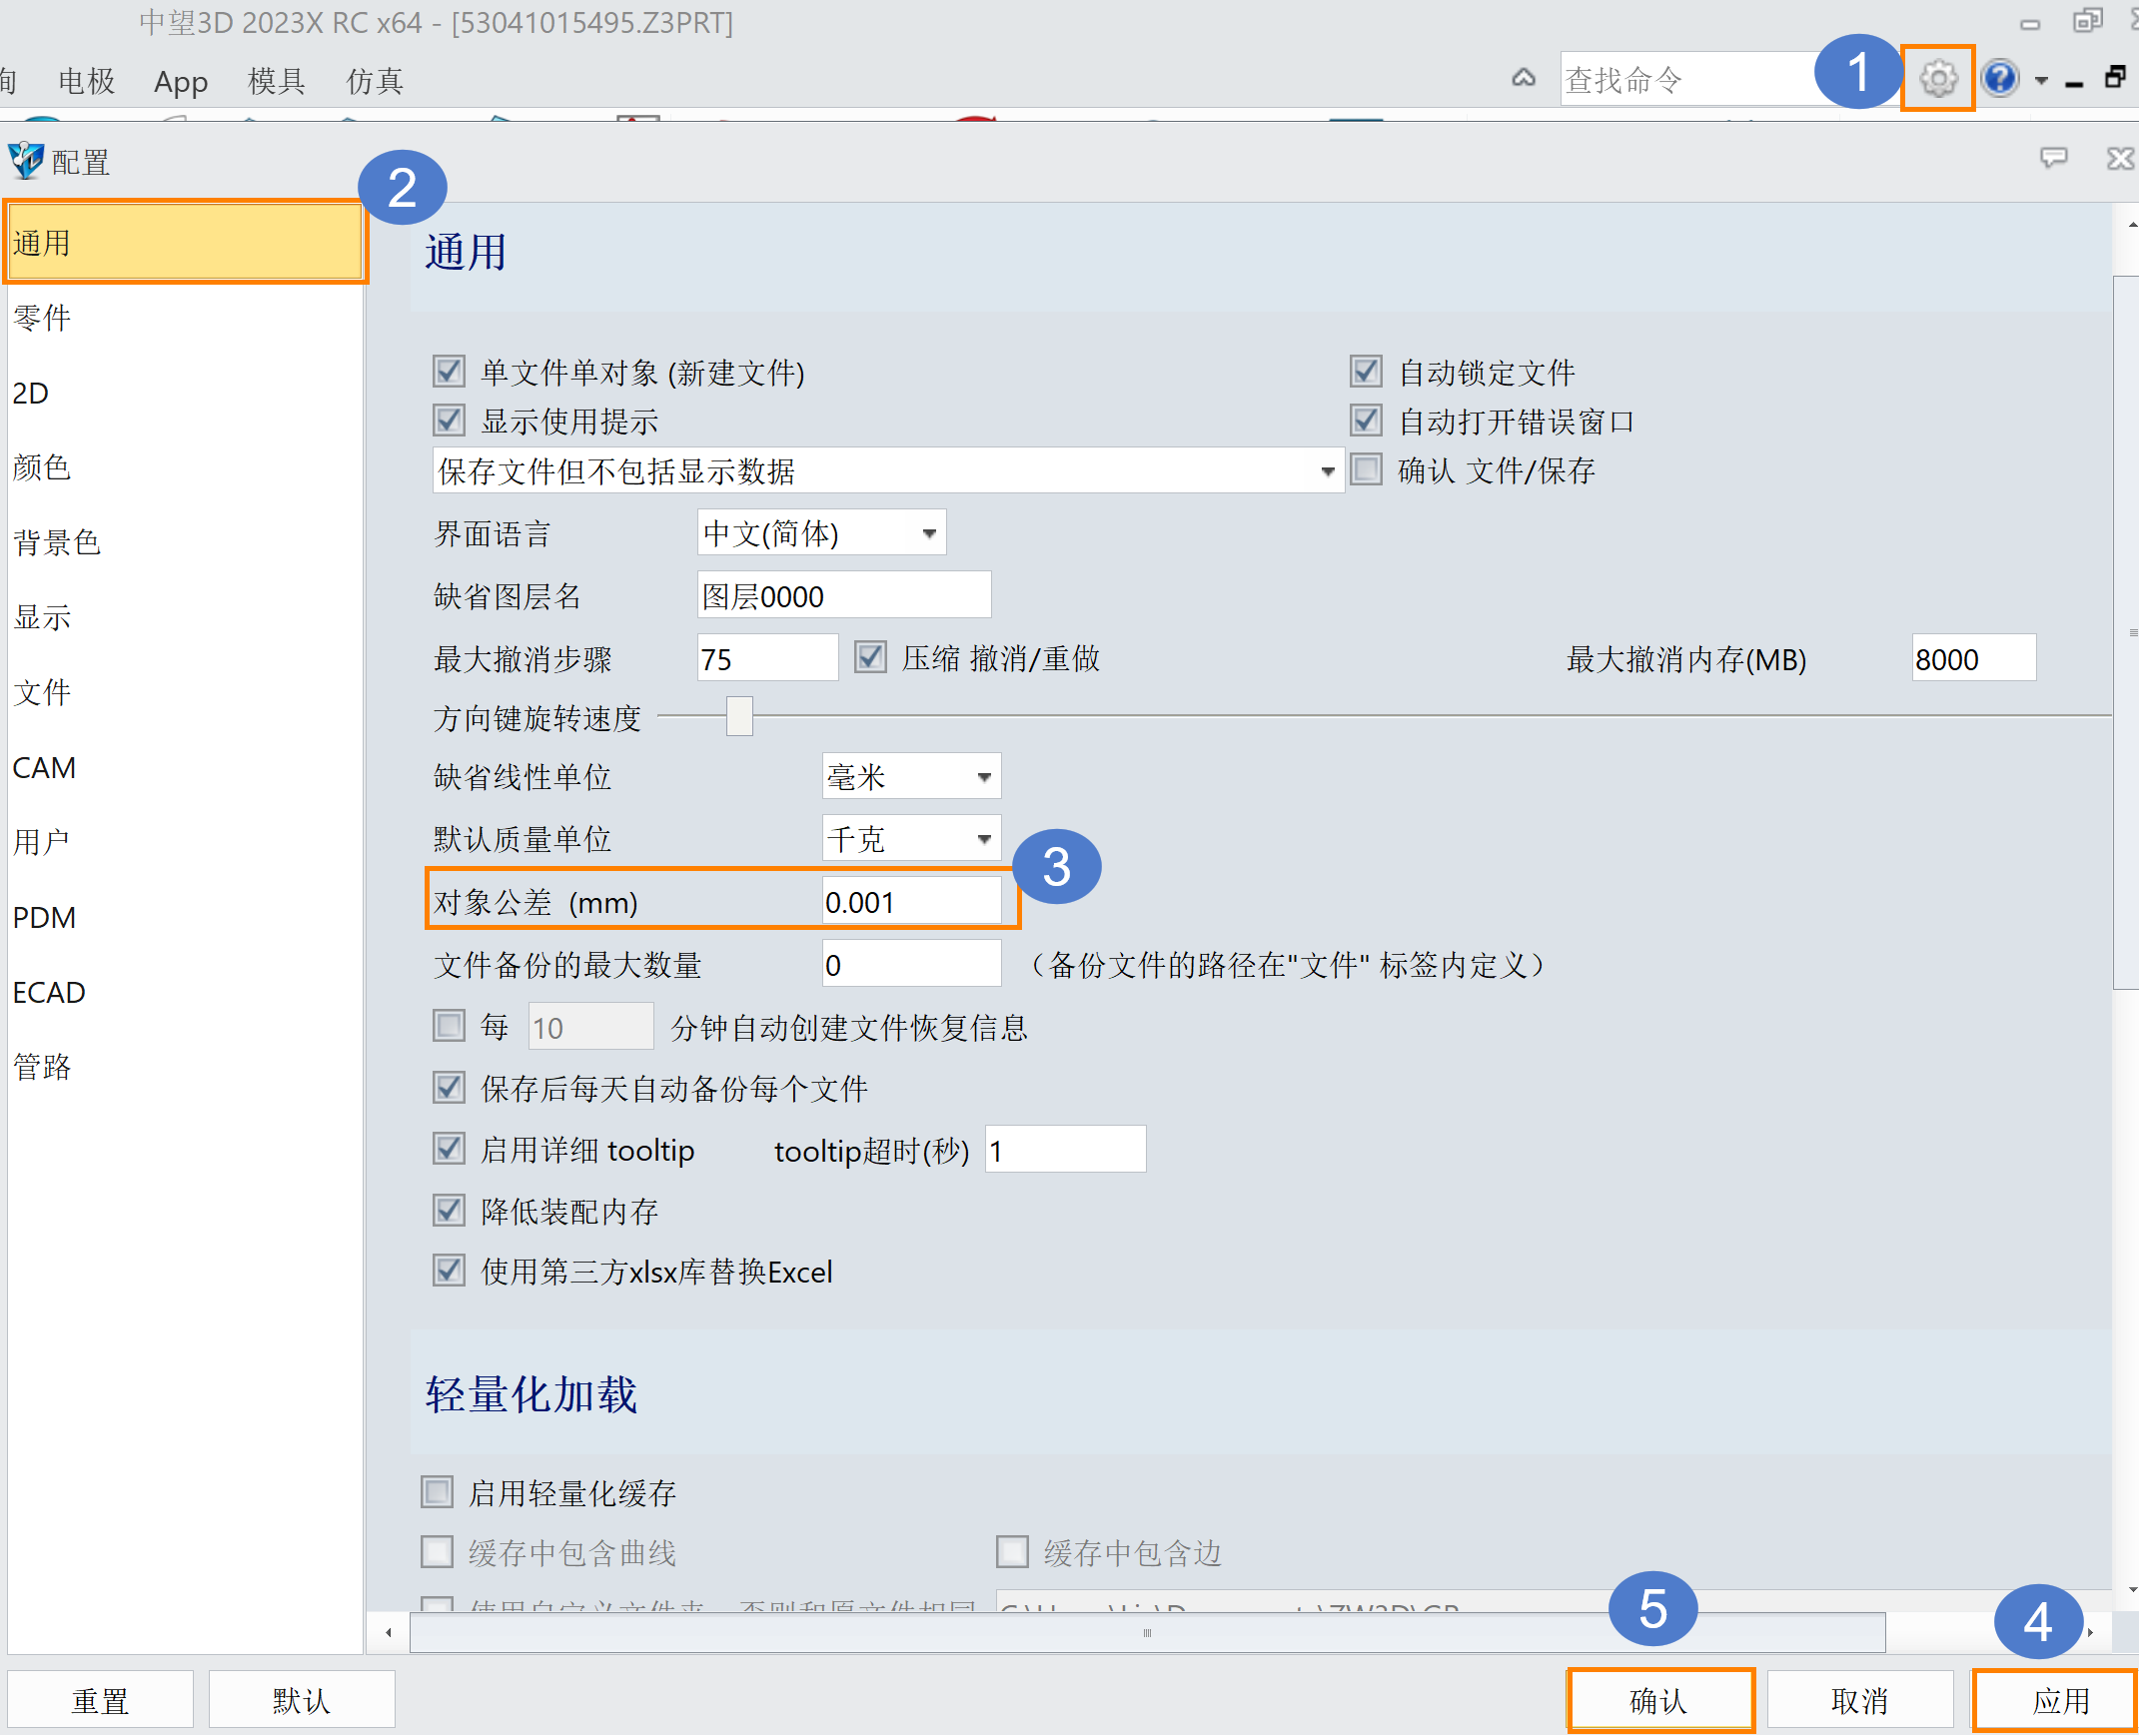Select the 显示 category
The height and width of the screenshot is (1736, 2139).
pos(185,617)
